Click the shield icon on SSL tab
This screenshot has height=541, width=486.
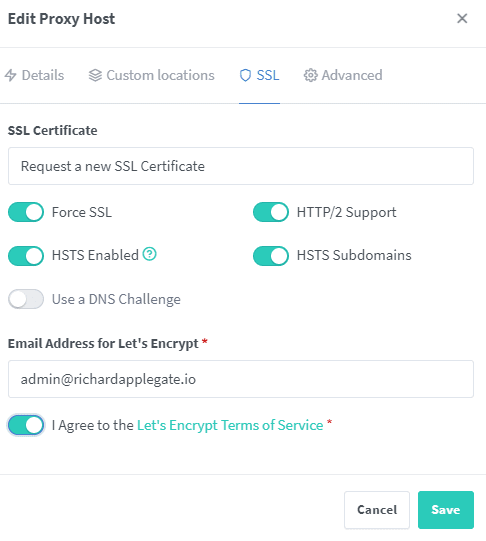pos(245,75)
